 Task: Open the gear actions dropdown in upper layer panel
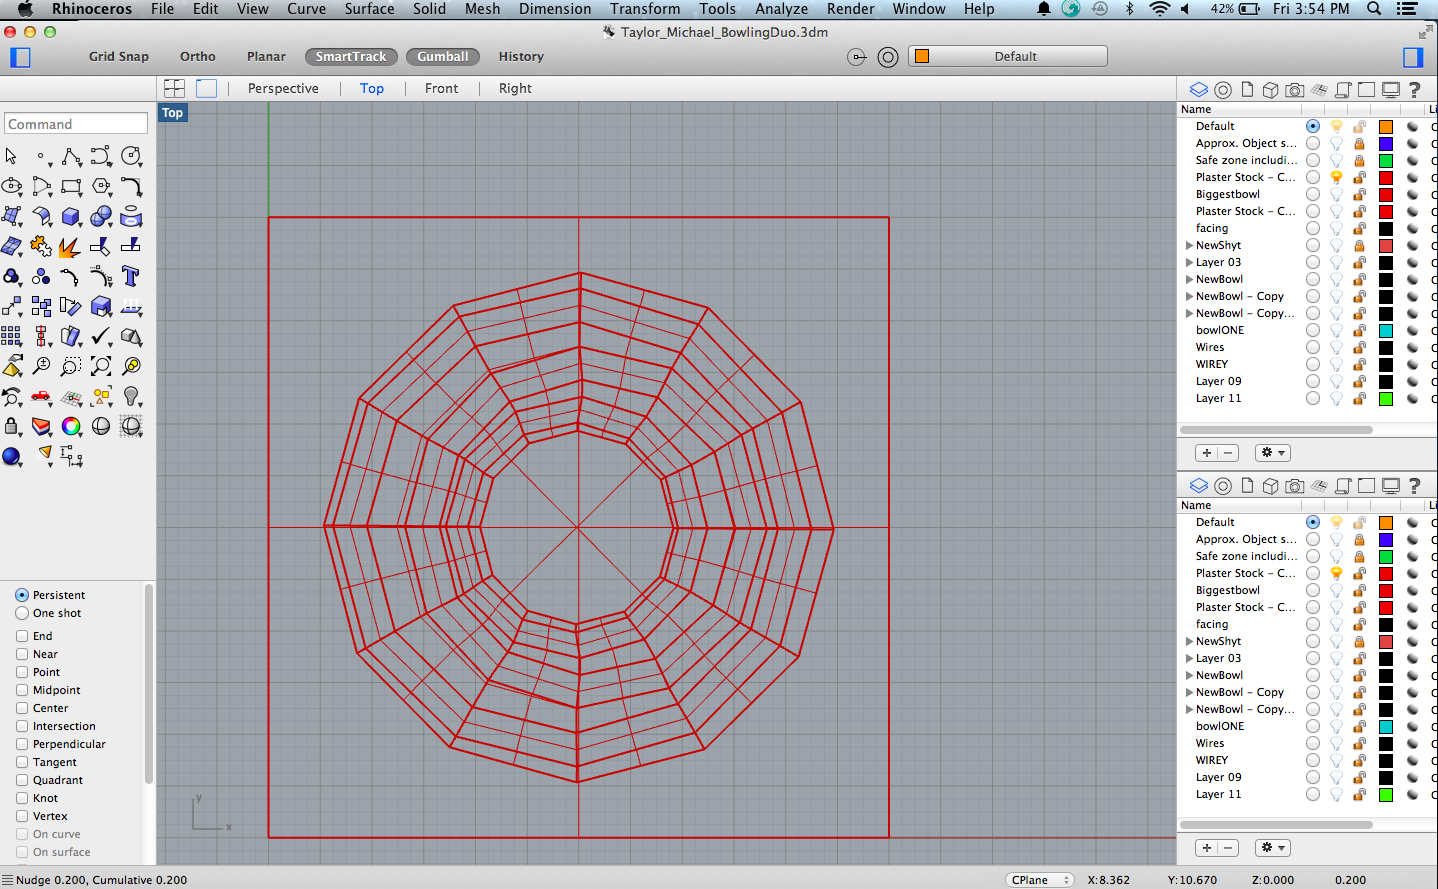click(x=1273, y=453)
